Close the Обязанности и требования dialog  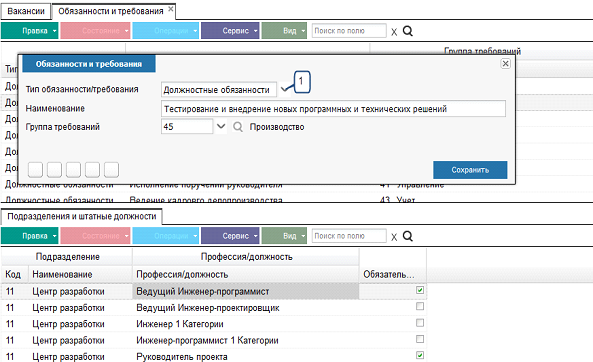pyautogui.click(x=505, y=64)
